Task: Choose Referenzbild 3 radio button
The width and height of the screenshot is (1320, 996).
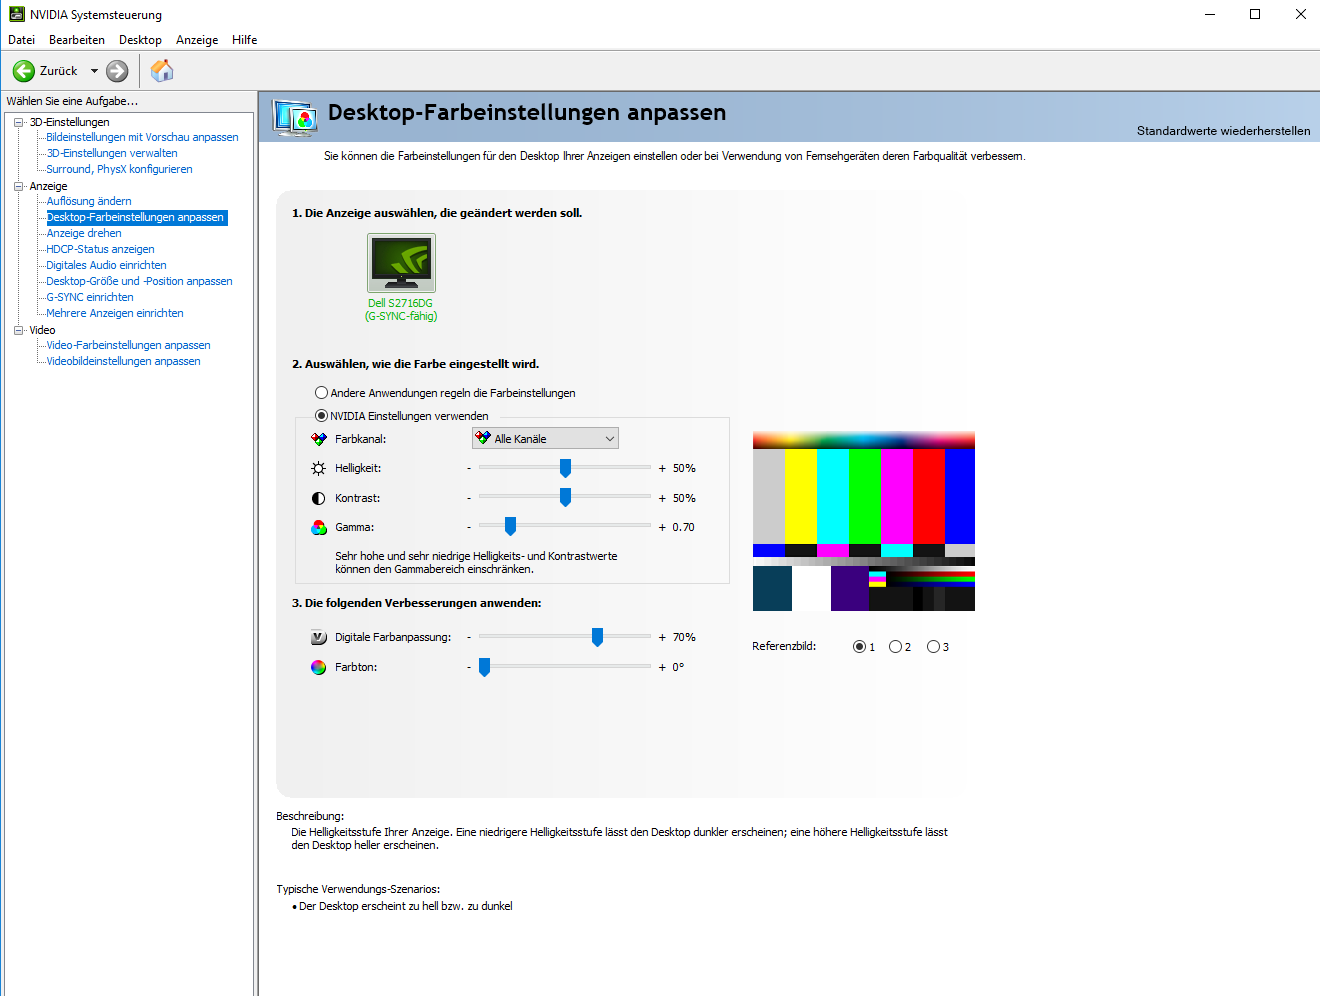Action: (933, 647)
